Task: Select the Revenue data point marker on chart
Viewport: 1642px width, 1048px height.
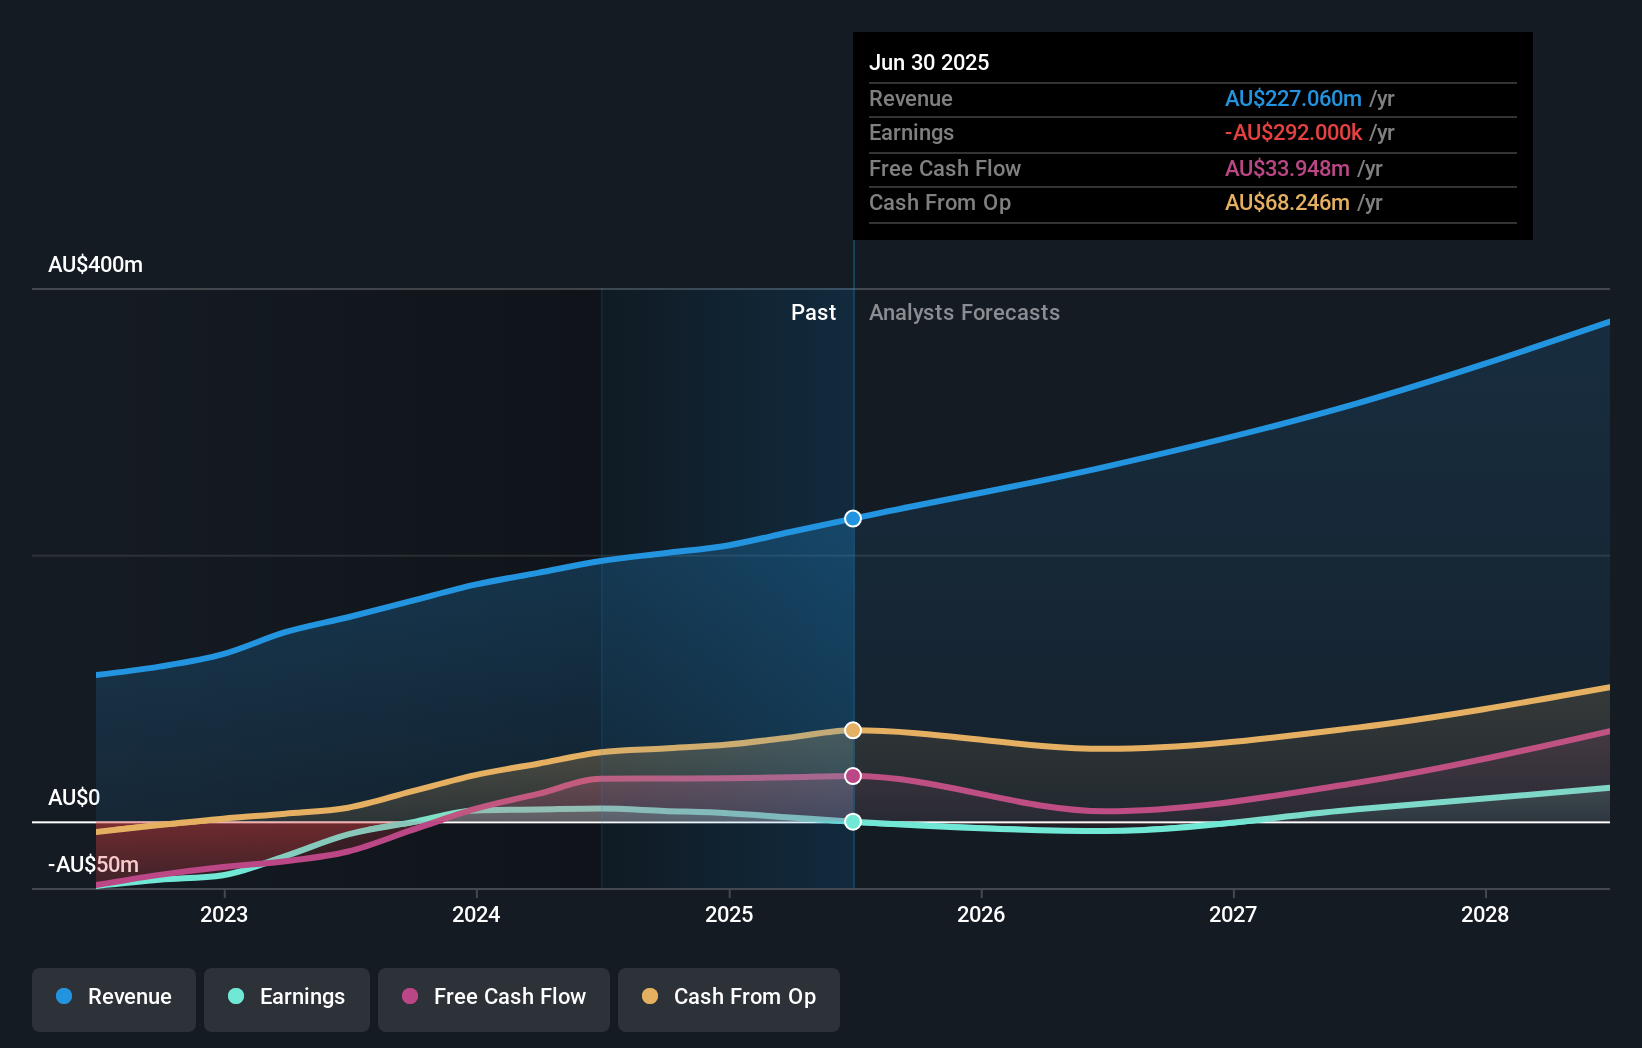Action: tap(852, 518)
